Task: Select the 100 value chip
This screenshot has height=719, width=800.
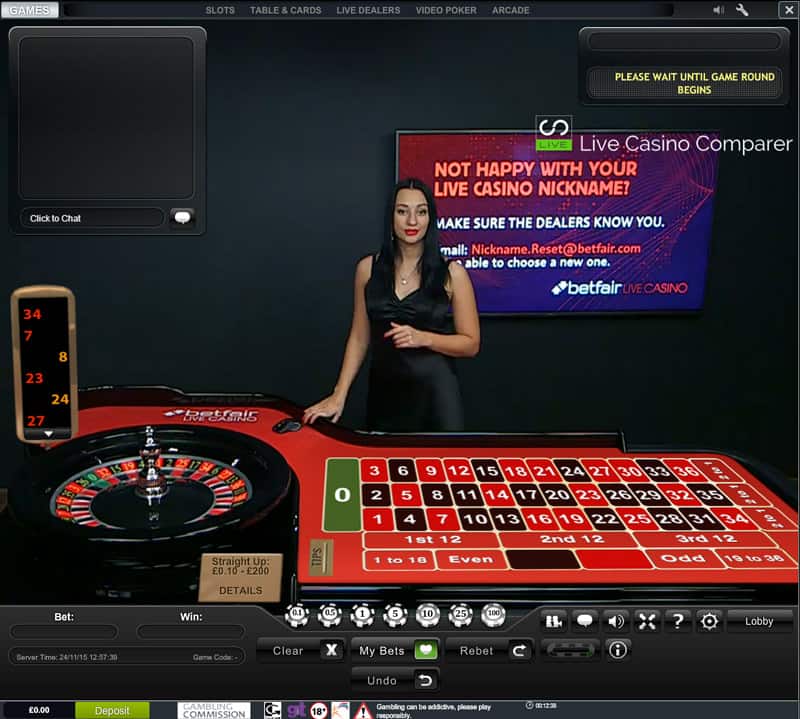Action: [x=493, y=614]
